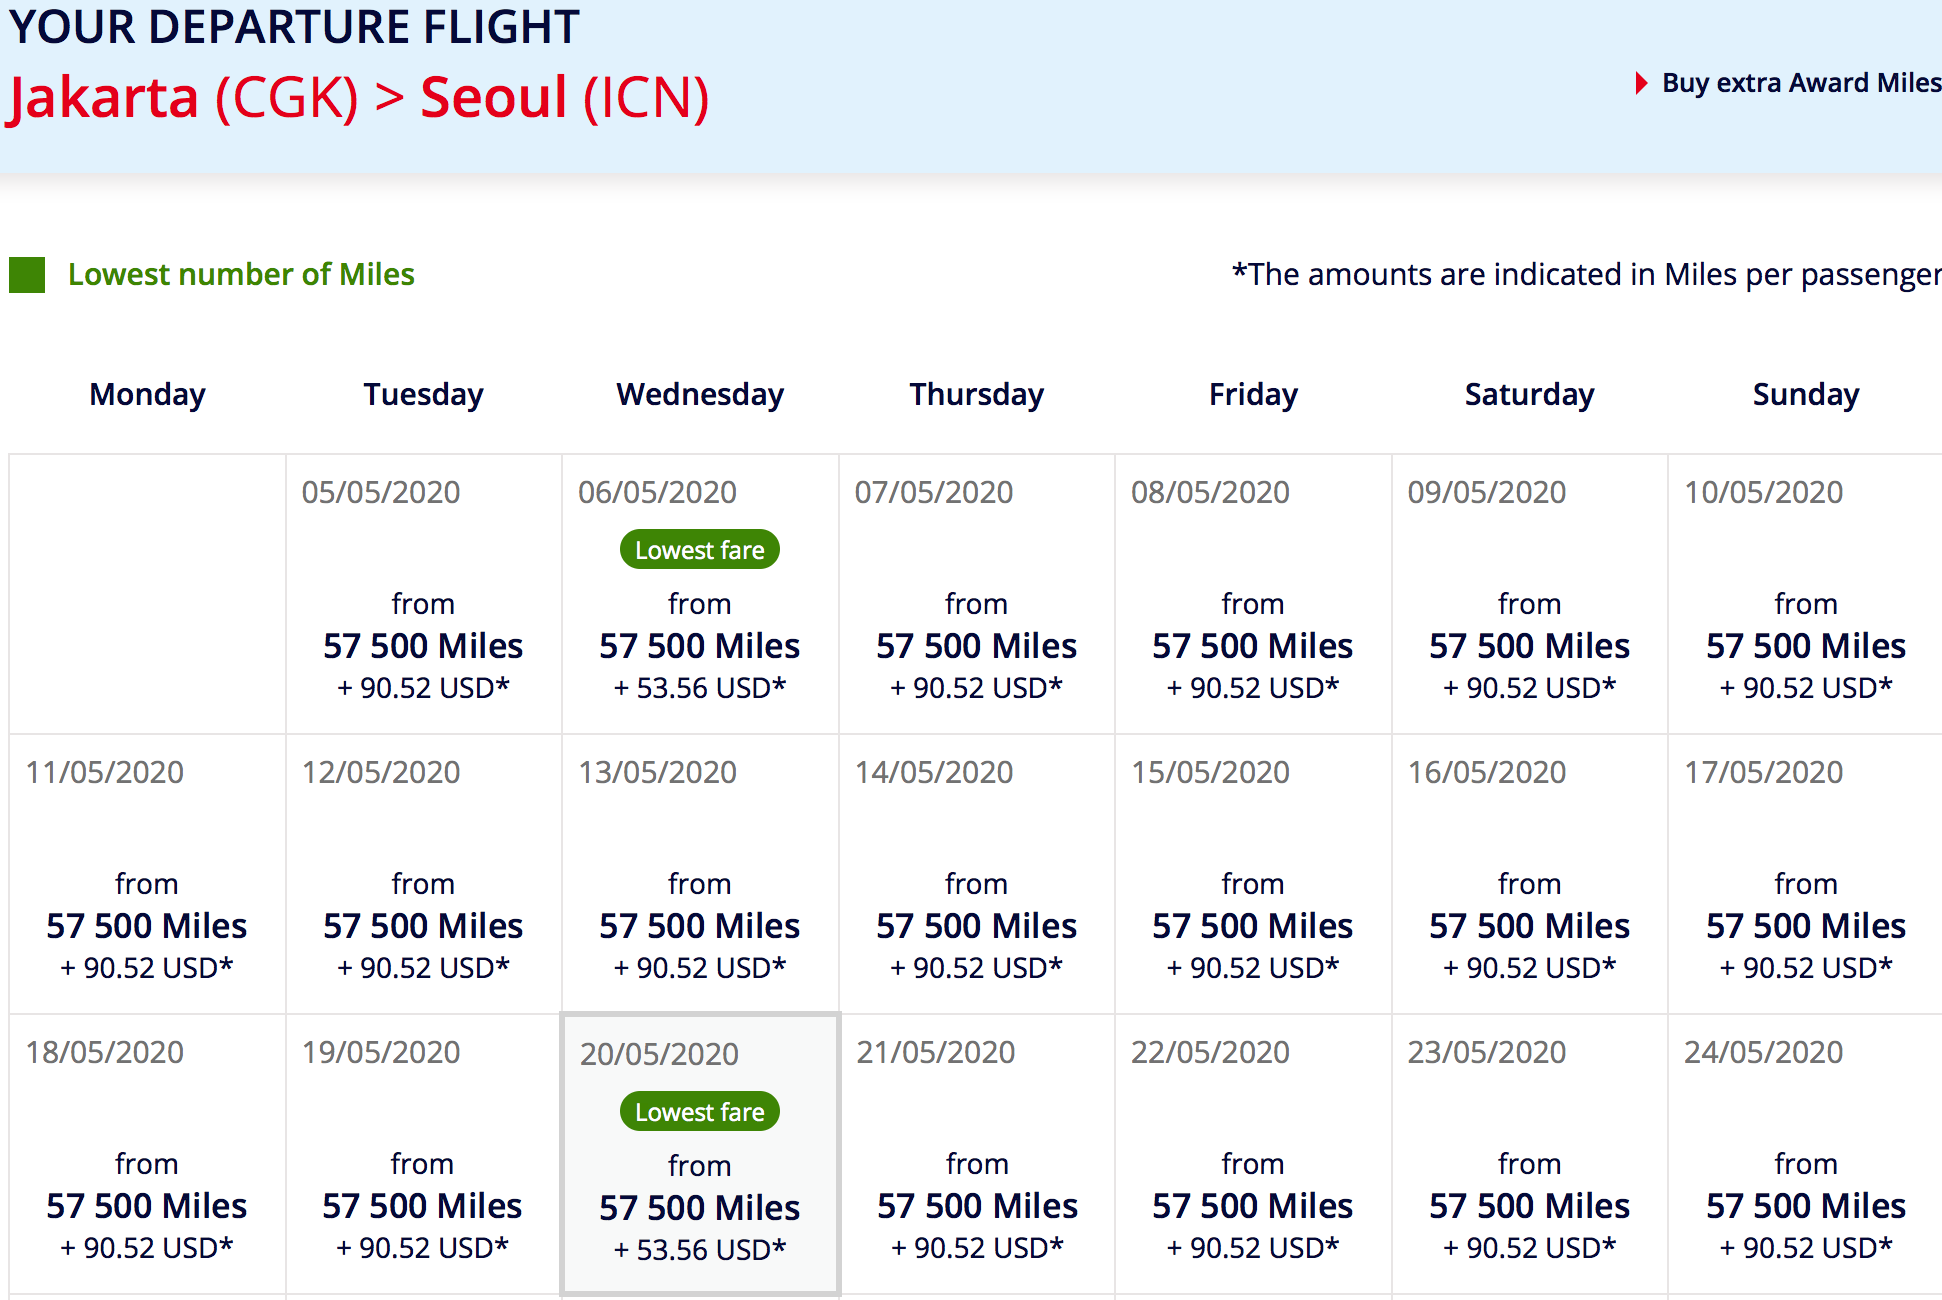The height and width of the screenshot is (1300, 1942).
Task: Click Lowest fare badge on 20/05/2020
Action: [x=699, y=1112]
